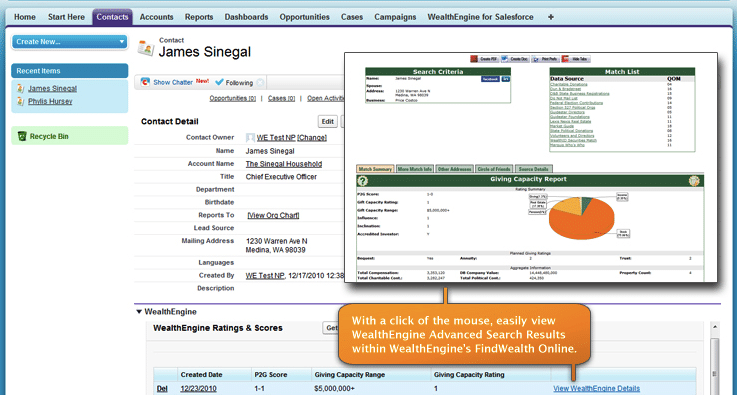Collapse the WealthEngine section triangle

139,312
